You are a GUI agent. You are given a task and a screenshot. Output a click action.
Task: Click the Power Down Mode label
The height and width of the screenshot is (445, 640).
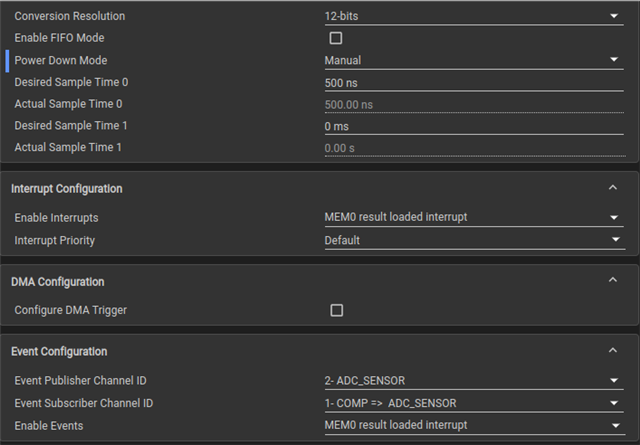click(x=61, y=60)
